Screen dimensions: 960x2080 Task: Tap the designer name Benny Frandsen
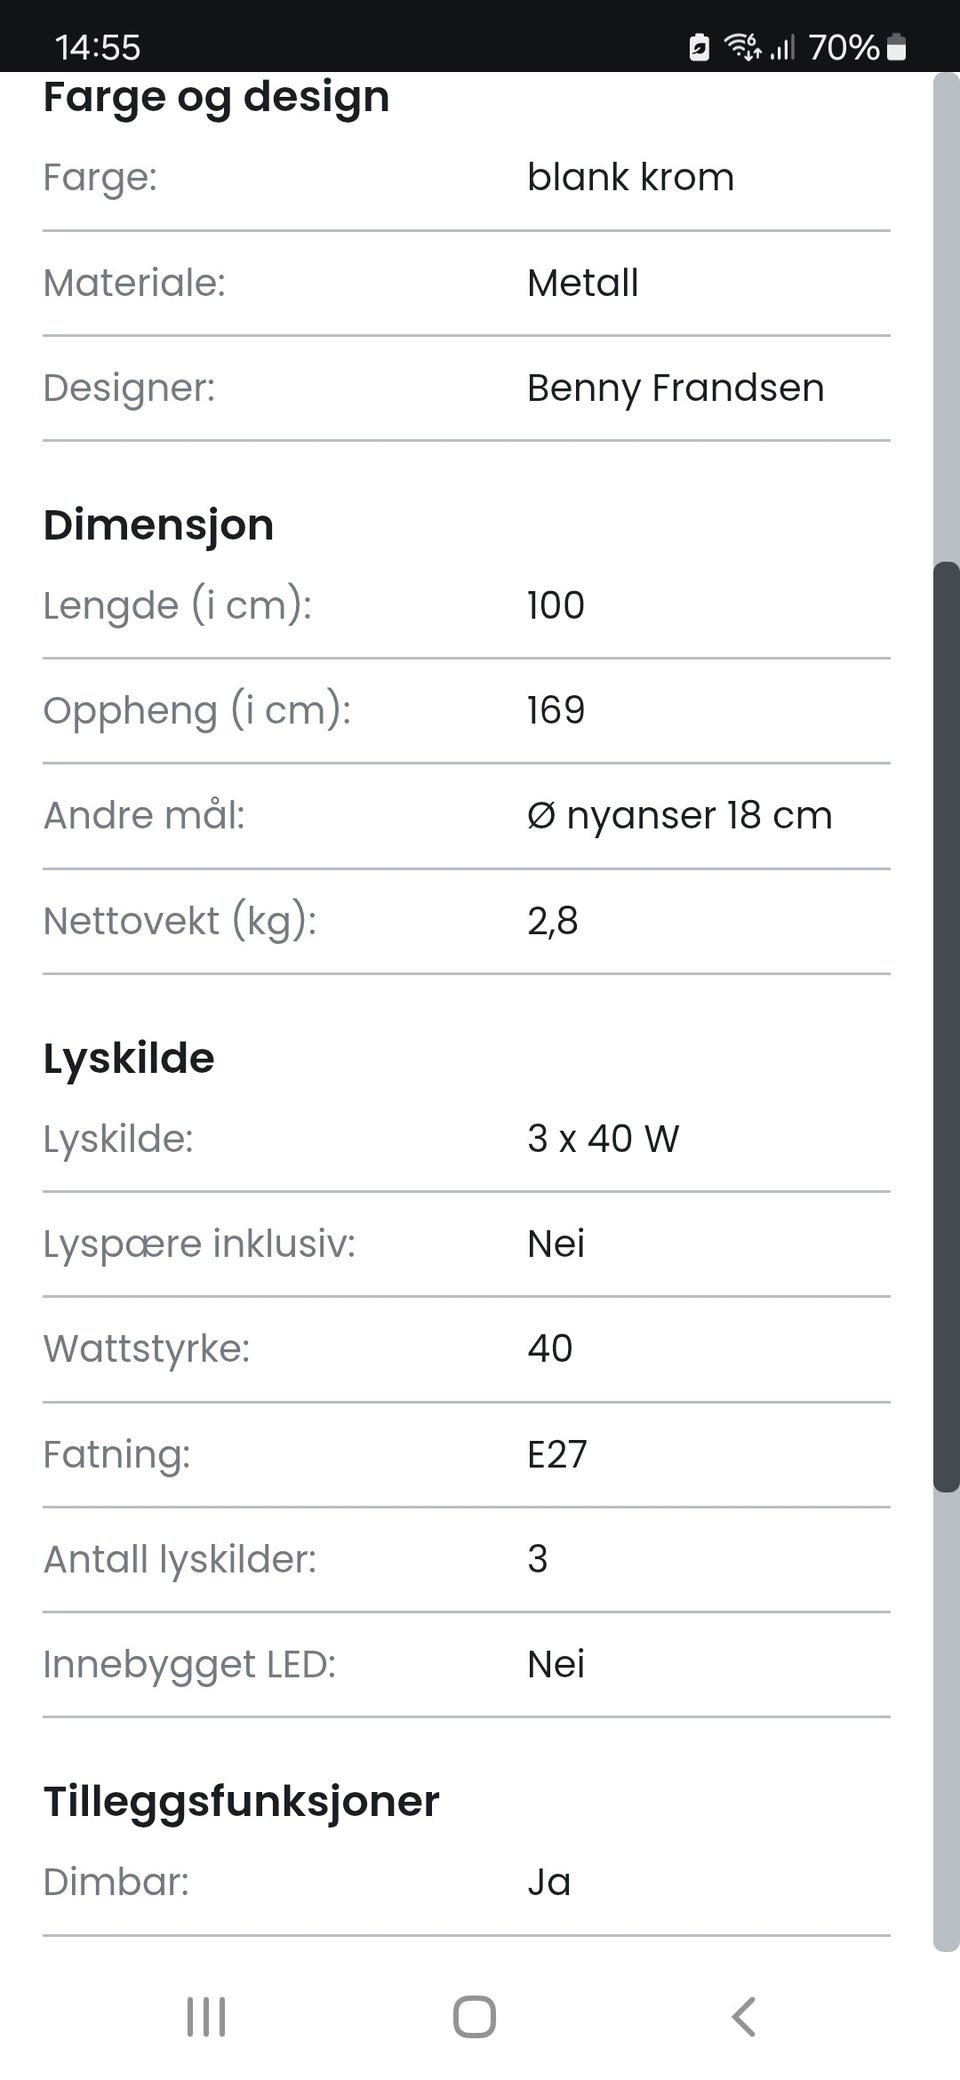(x=675, y=388)
